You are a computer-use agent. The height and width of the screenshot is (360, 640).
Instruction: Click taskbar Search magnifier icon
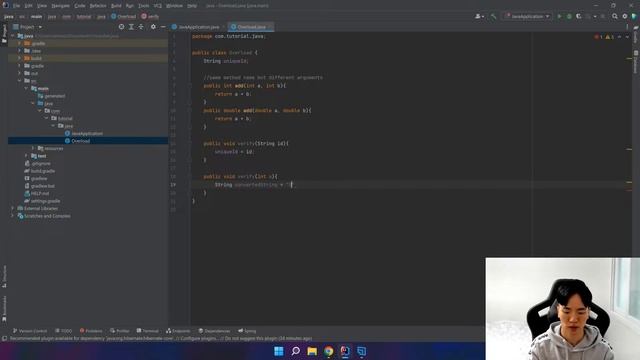point(296,351)
